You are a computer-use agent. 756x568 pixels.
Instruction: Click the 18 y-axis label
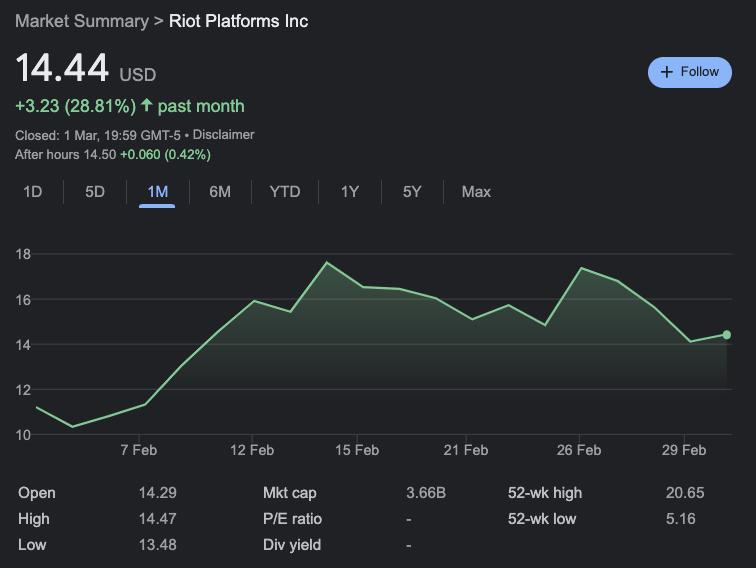[x=23, y=254]
